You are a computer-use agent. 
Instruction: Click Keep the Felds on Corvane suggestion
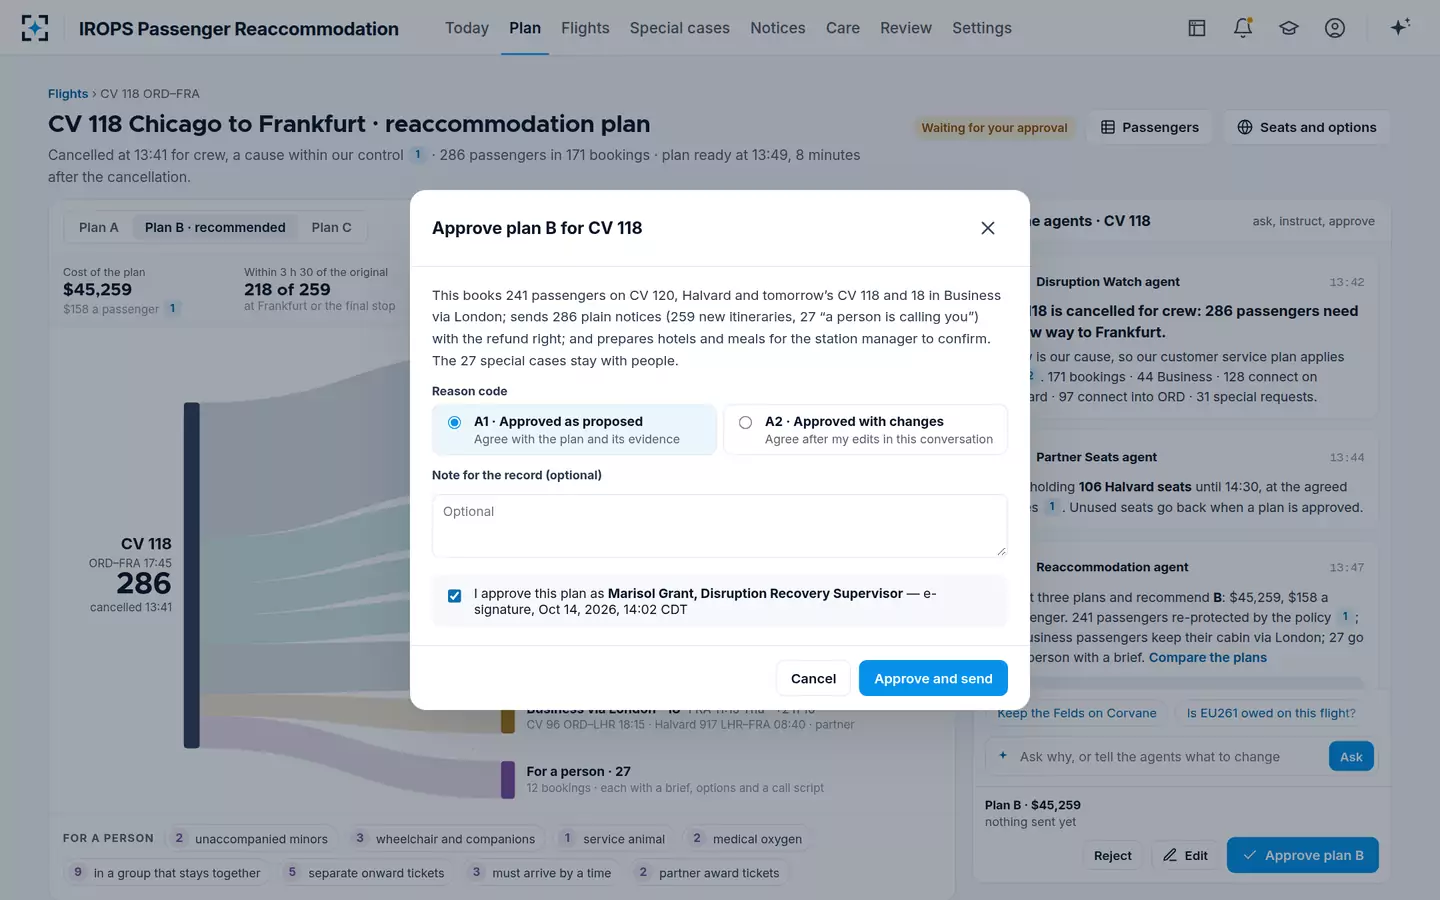click(1077, 713)
